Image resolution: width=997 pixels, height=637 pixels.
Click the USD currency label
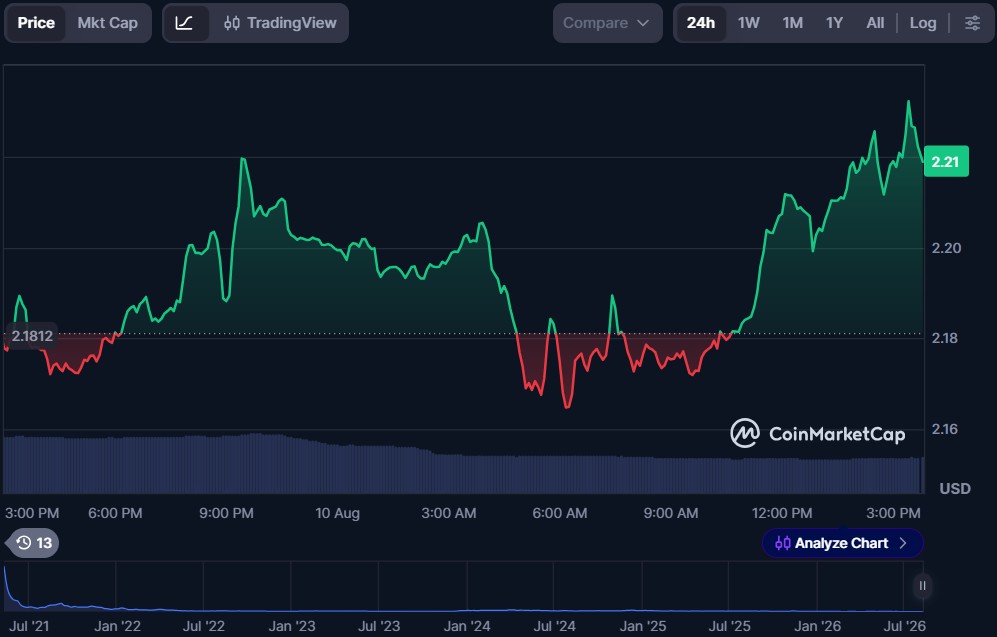(954, 488)
